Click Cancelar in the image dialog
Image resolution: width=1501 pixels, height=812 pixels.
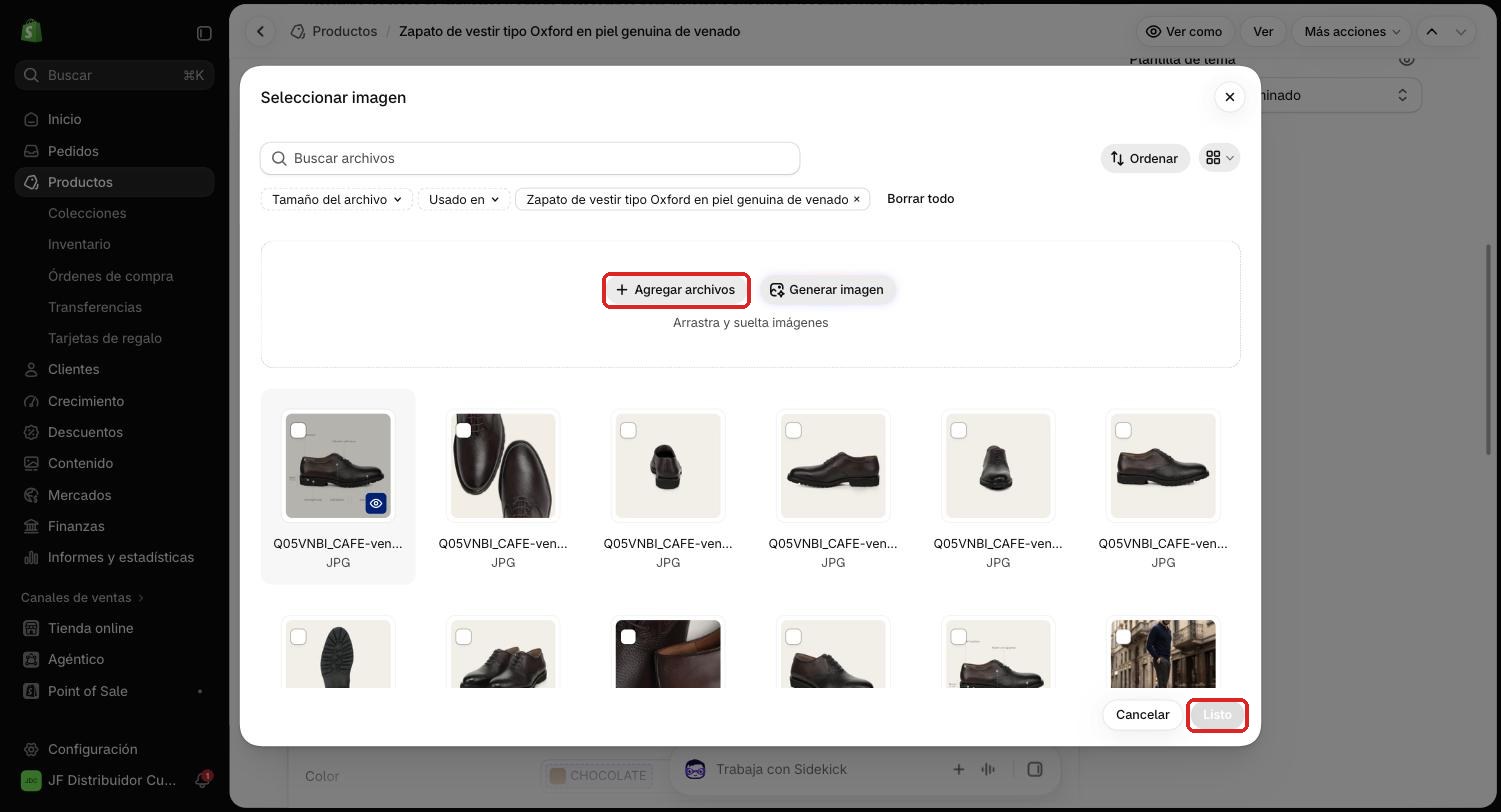(x=1142, y=714)
